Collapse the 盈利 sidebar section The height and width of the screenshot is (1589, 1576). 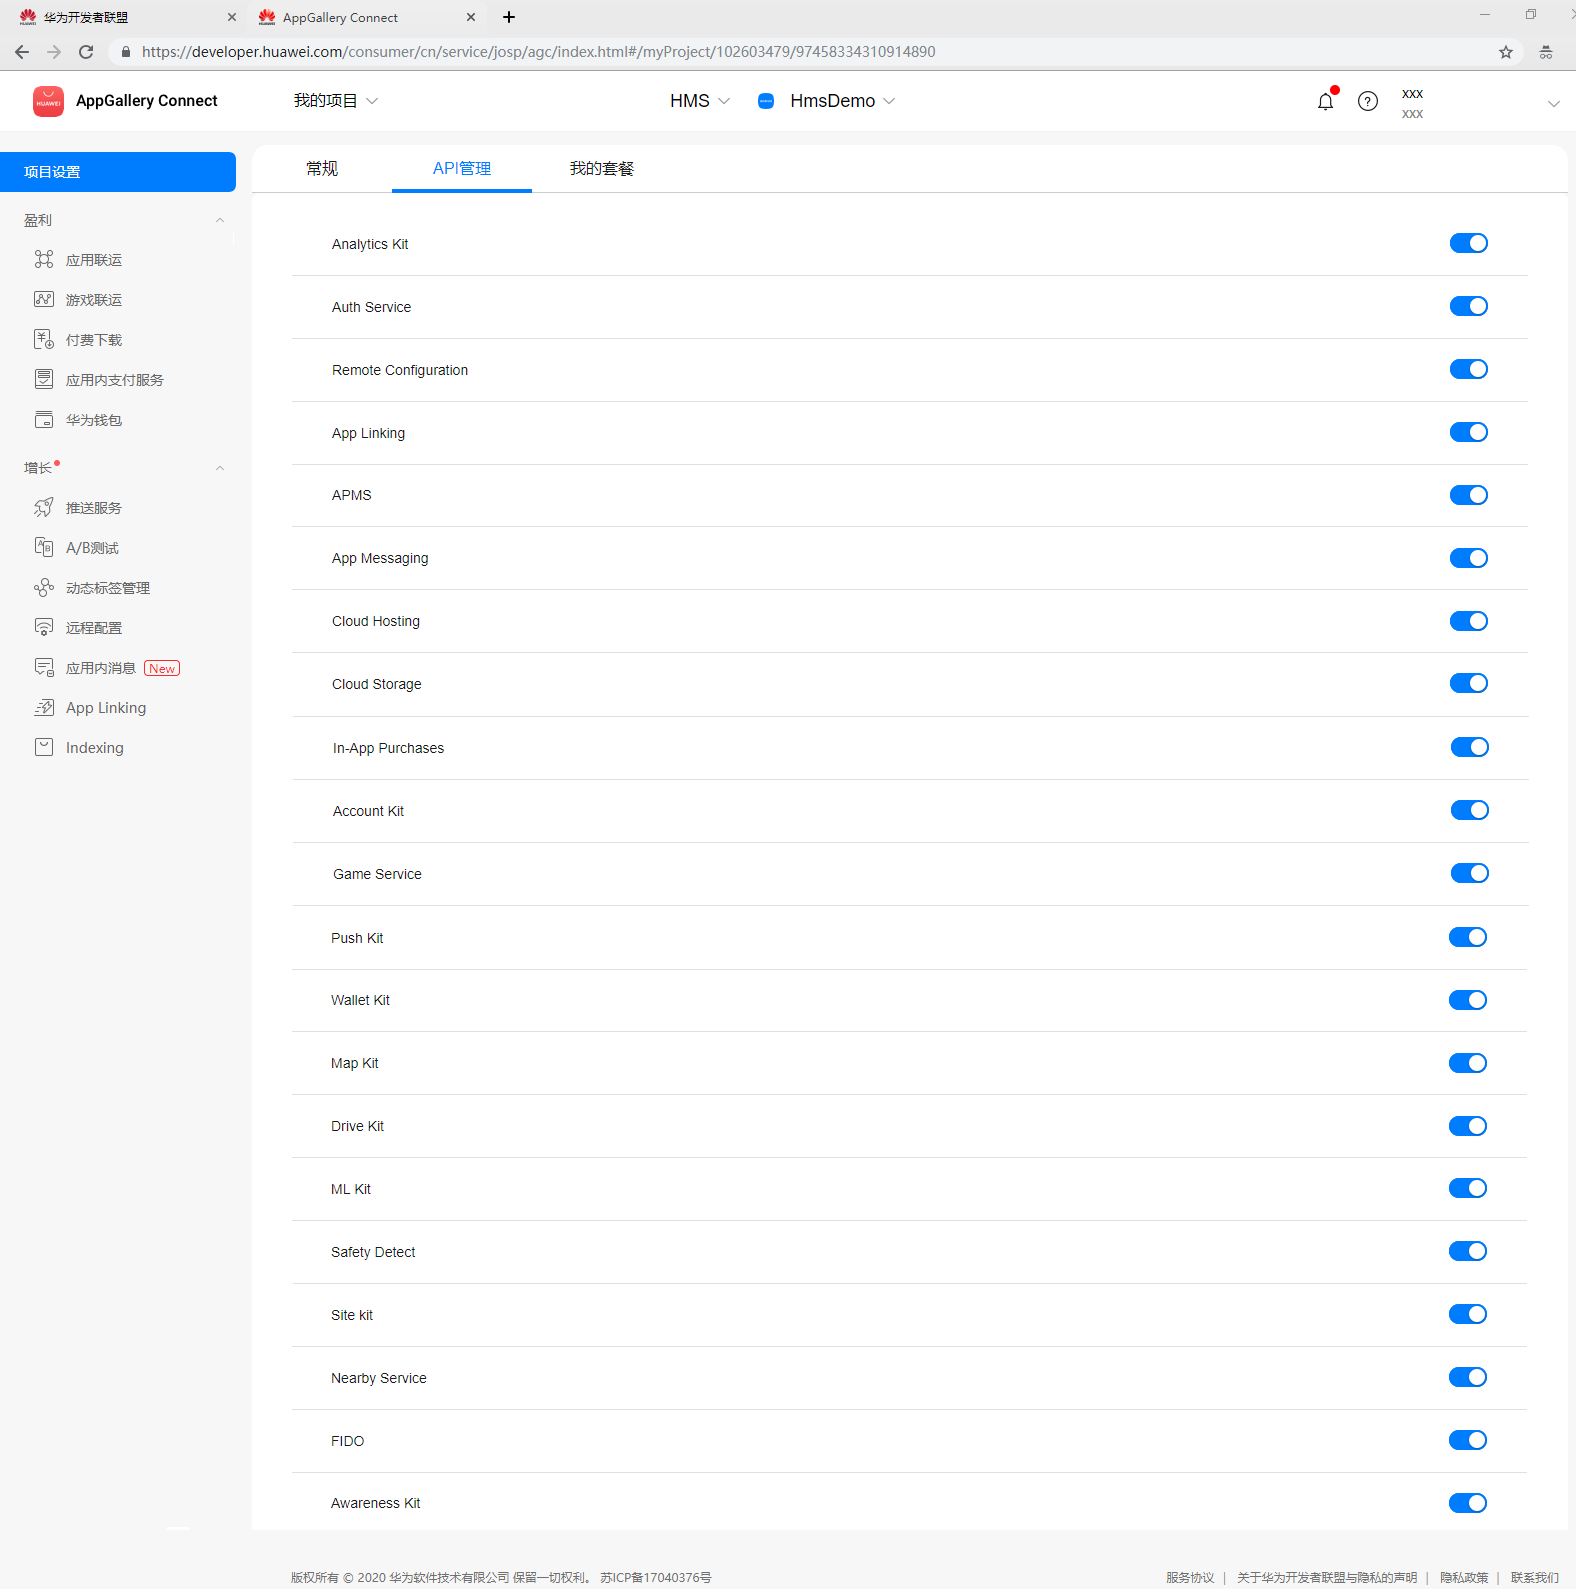[220, 220]
